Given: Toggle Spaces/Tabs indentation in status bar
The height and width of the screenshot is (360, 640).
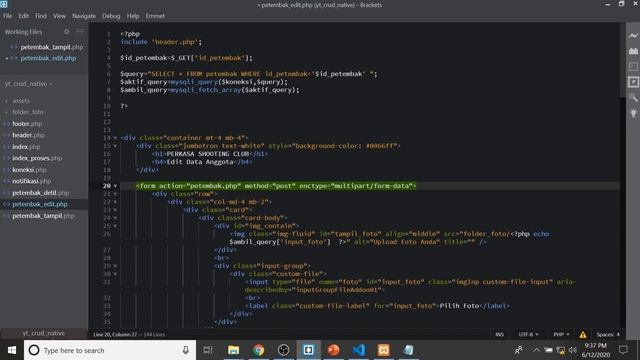Looking at the screenshot, I should tap(604, 334).
